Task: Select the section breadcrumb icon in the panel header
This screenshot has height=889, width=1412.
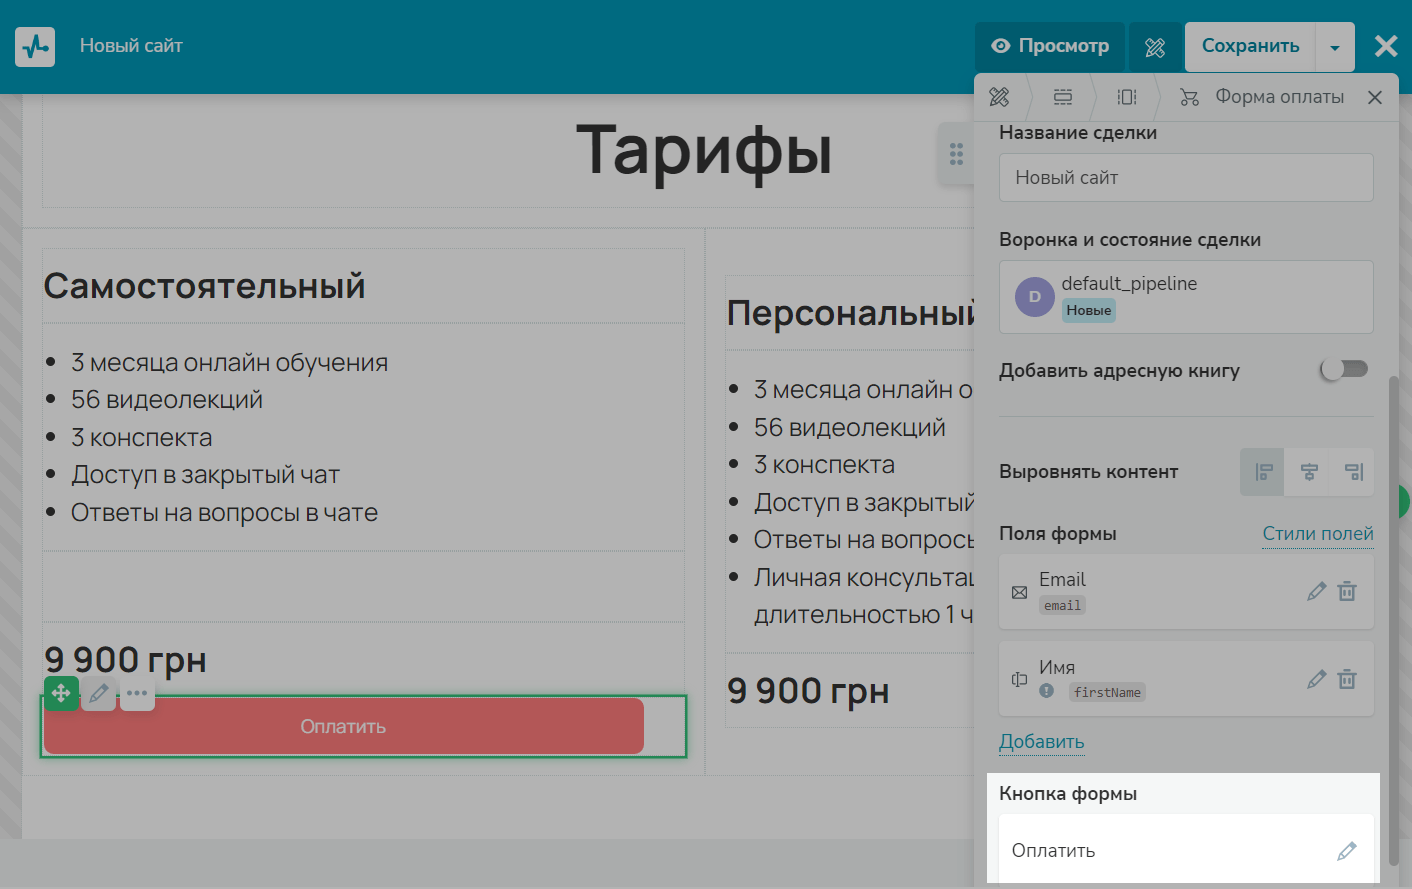Action: (1063, 97)
